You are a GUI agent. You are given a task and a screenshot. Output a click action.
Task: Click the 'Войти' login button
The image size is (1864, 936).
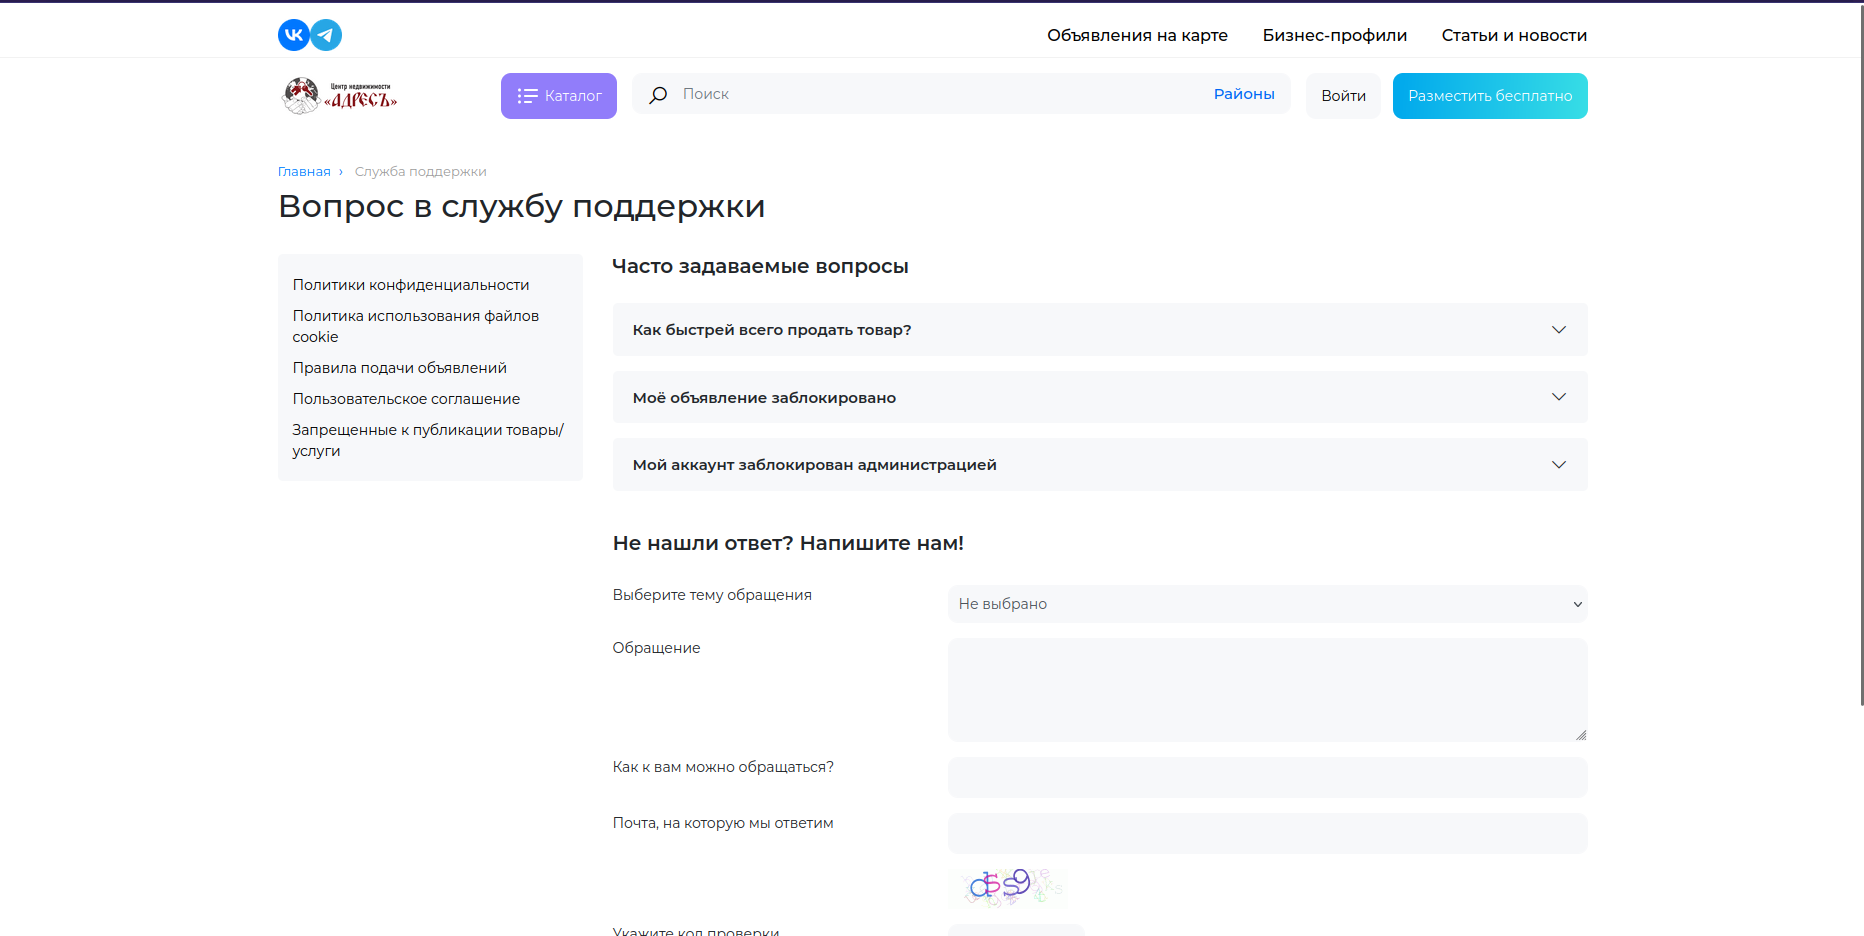click(1343, 96)
